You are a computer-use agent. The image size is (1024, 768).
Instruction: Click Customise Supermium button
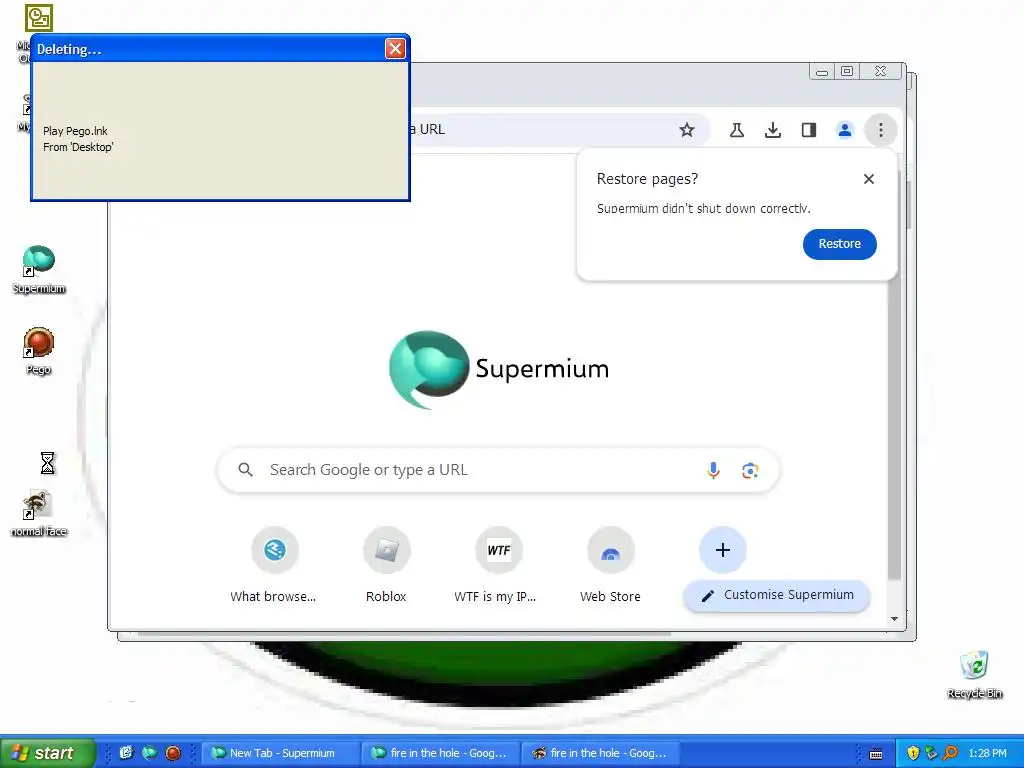tap(776, 596)
